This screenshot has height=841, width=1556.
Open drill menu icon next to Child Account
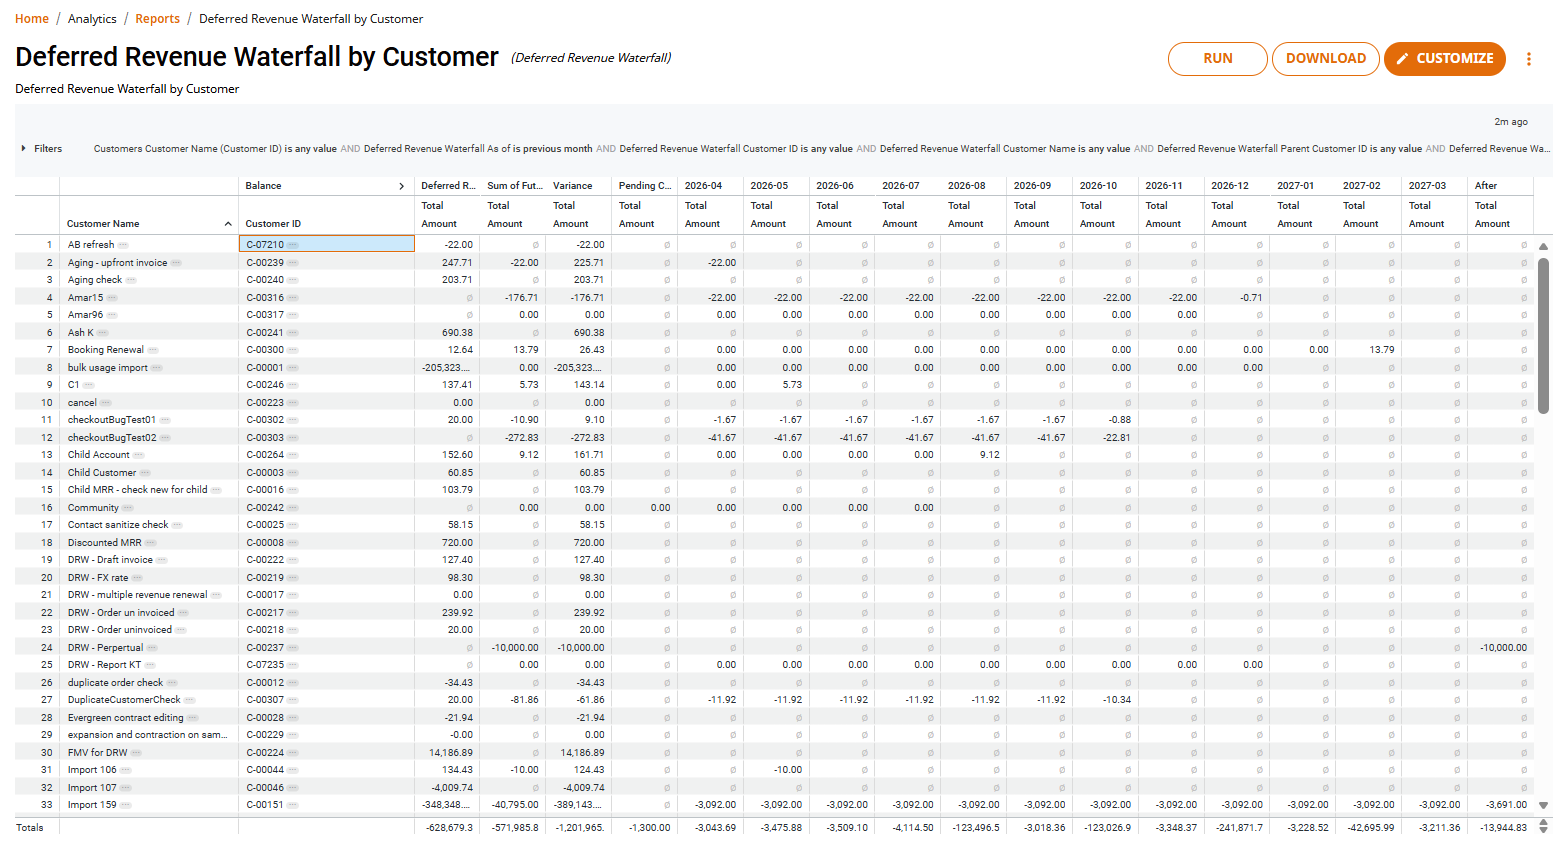tap(139, 455)
